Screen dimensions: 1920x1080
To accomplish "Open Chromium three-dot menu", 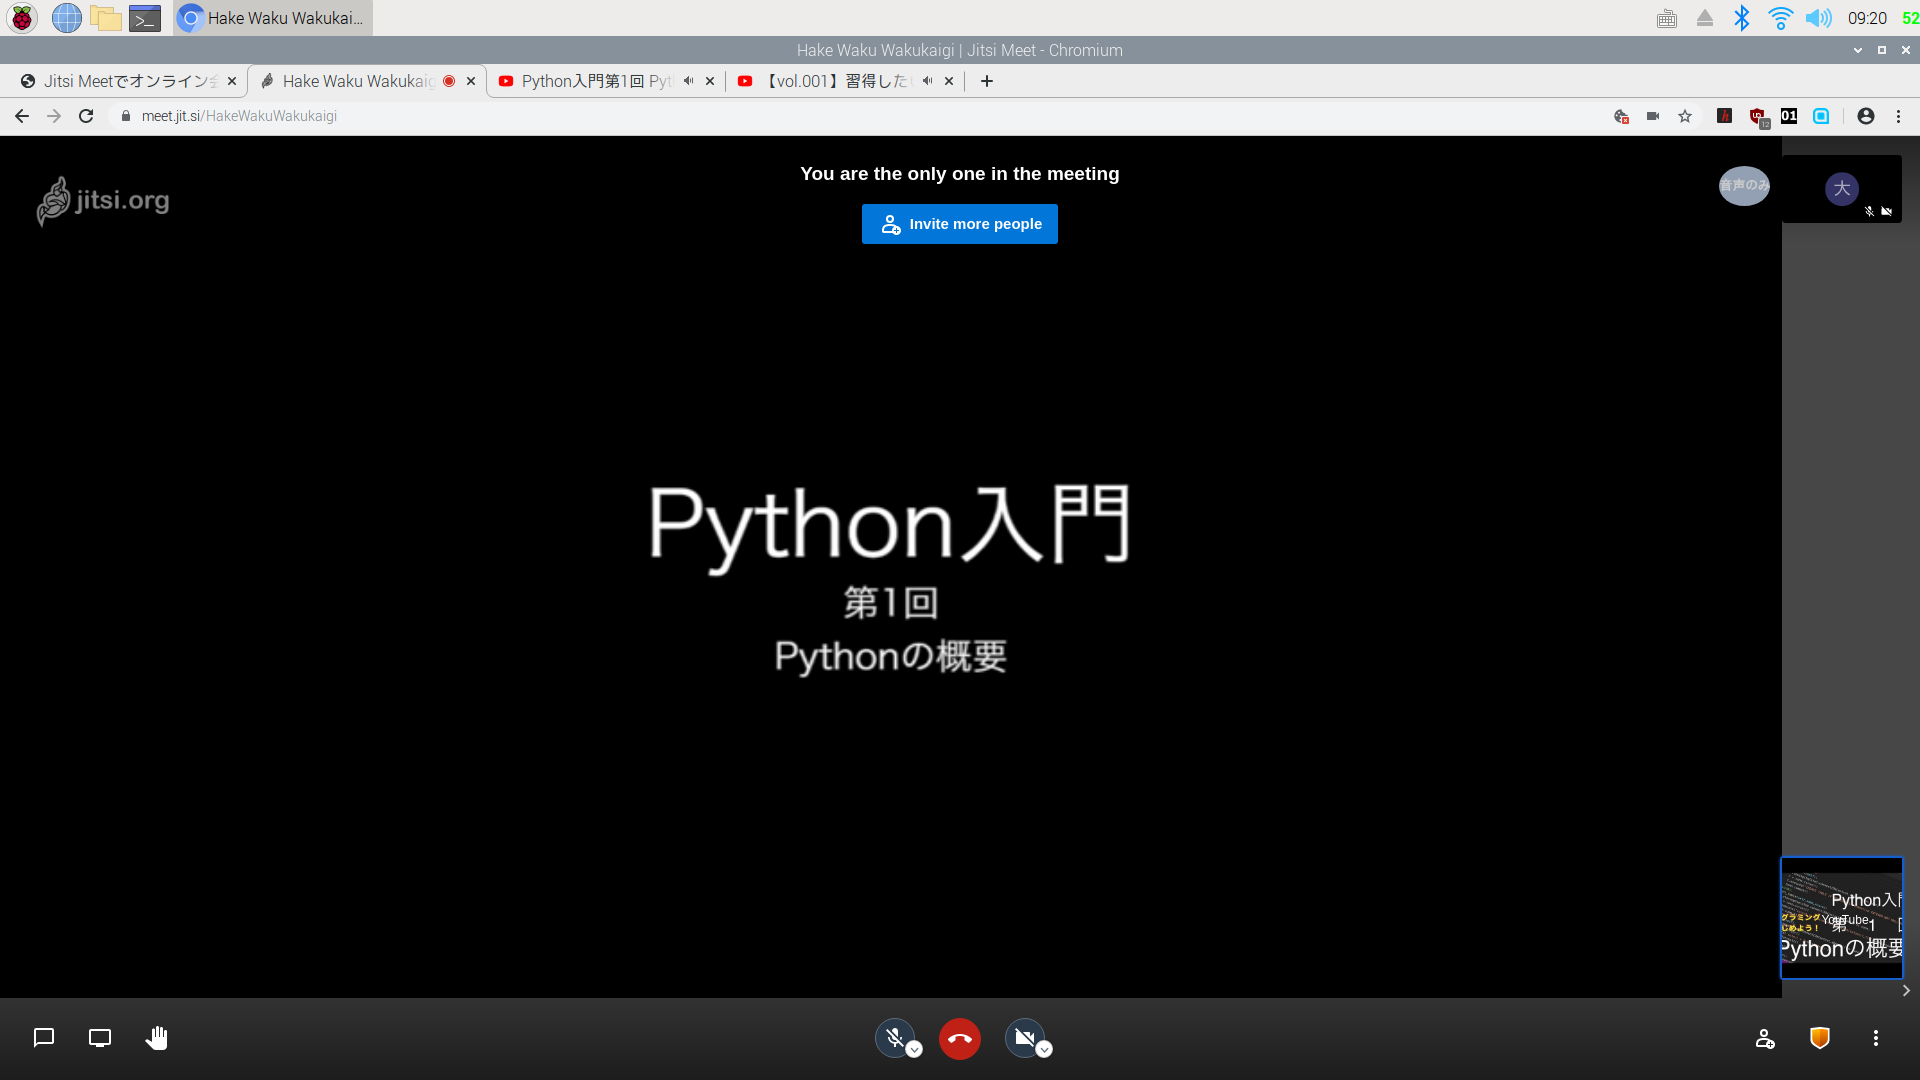I will click(1898, 116).
